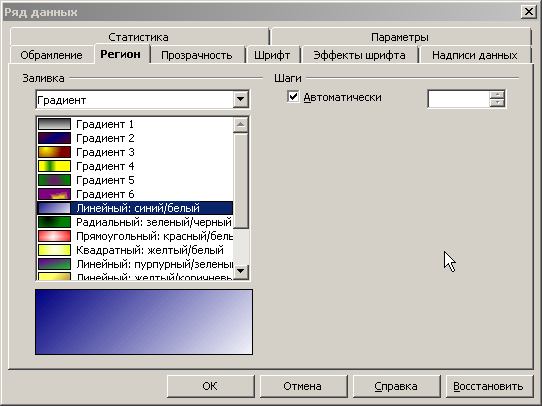This screenshot has width=542, height=406.
Task: Click gradient list scroll-up arrow
Action: (x=241, y=125)
